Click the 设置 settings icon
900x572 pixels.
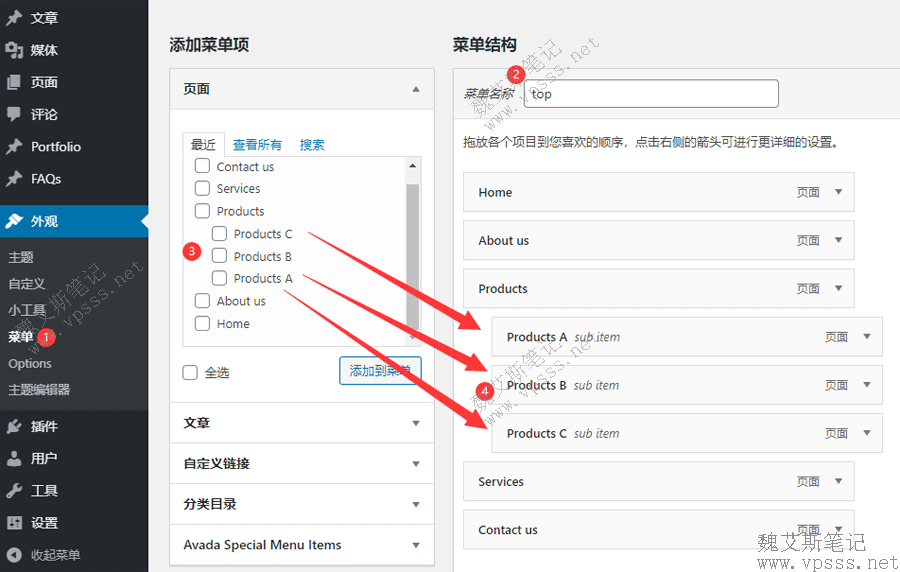(14, 523)
